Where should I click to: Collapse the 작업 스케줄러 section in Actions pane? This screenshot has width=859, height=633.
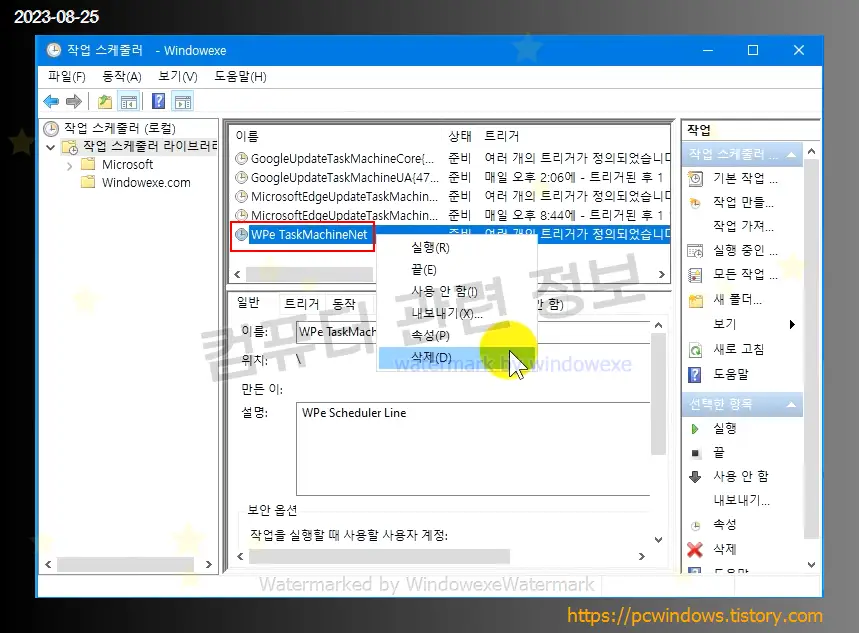[791, 155]
